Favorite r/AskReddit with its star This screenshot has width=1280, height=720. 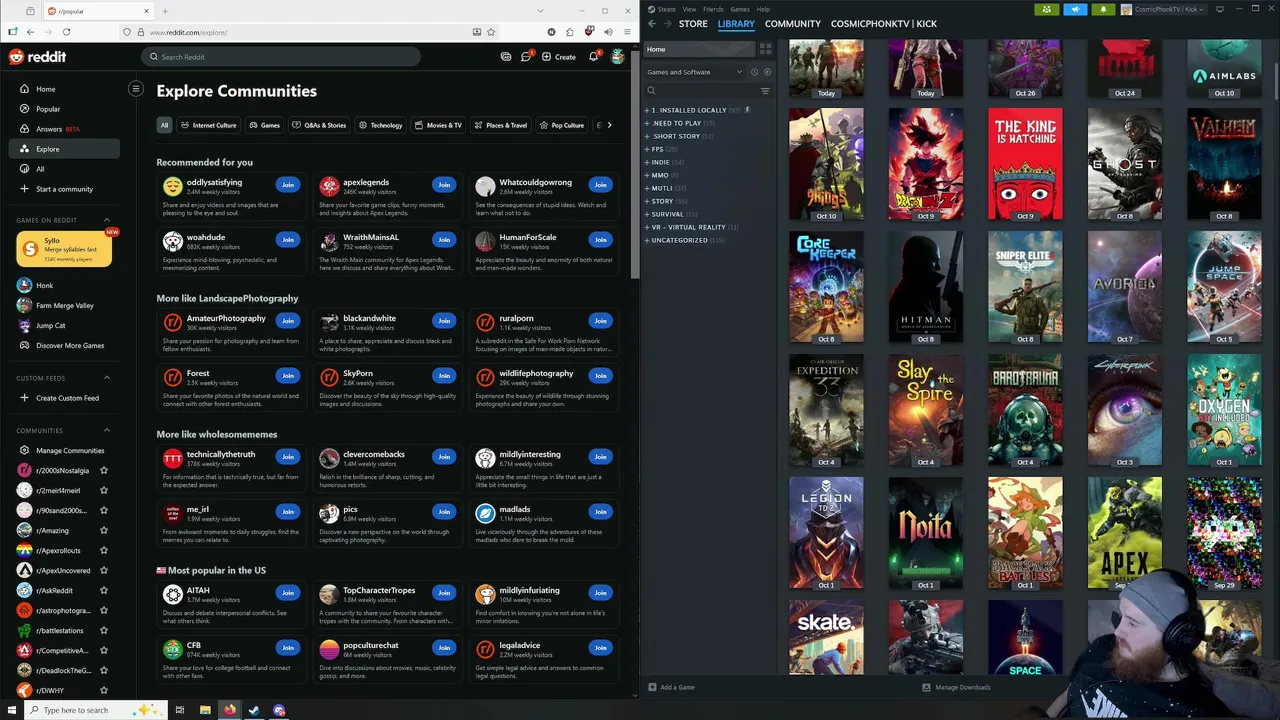click(x=104, y=590)
